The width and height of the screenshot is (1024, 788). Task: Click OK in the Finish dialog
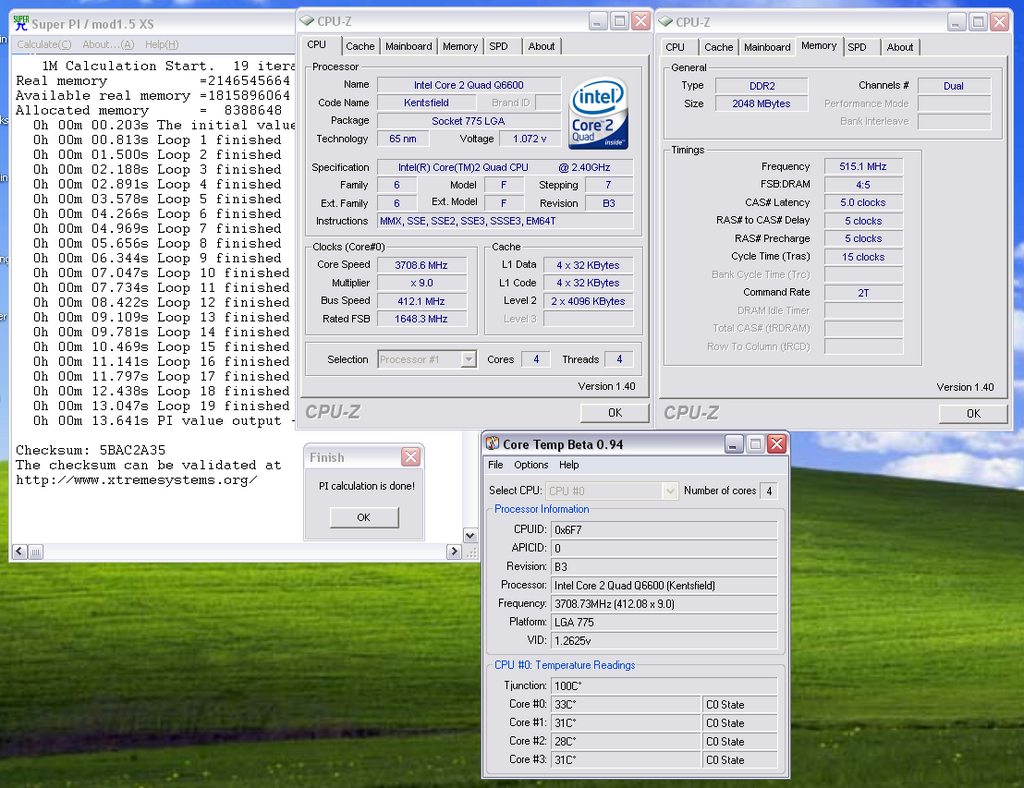click(364, 517)
